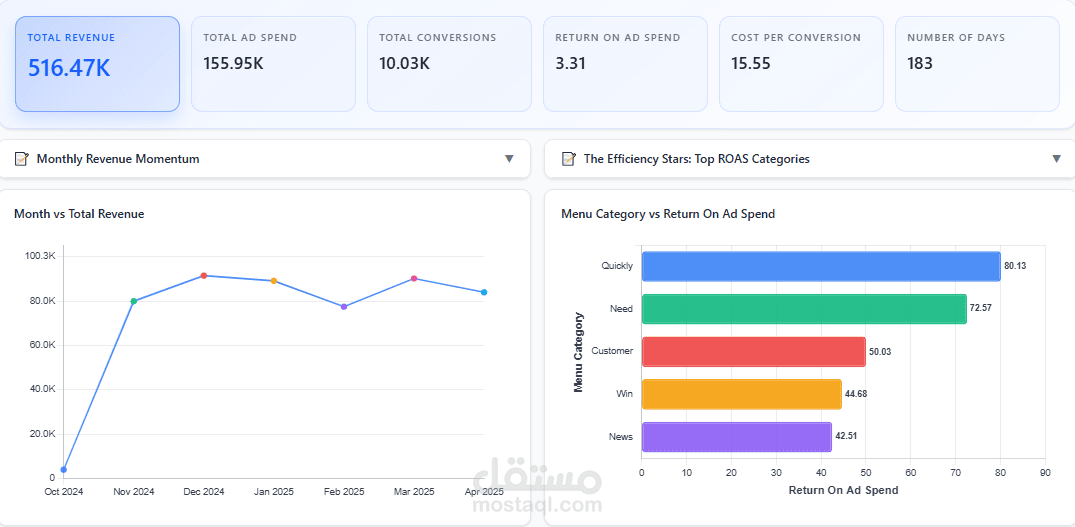Screen dimensions: 1075x527
Task: Click the 155.95K ad spend value
Action: point(234,64)
